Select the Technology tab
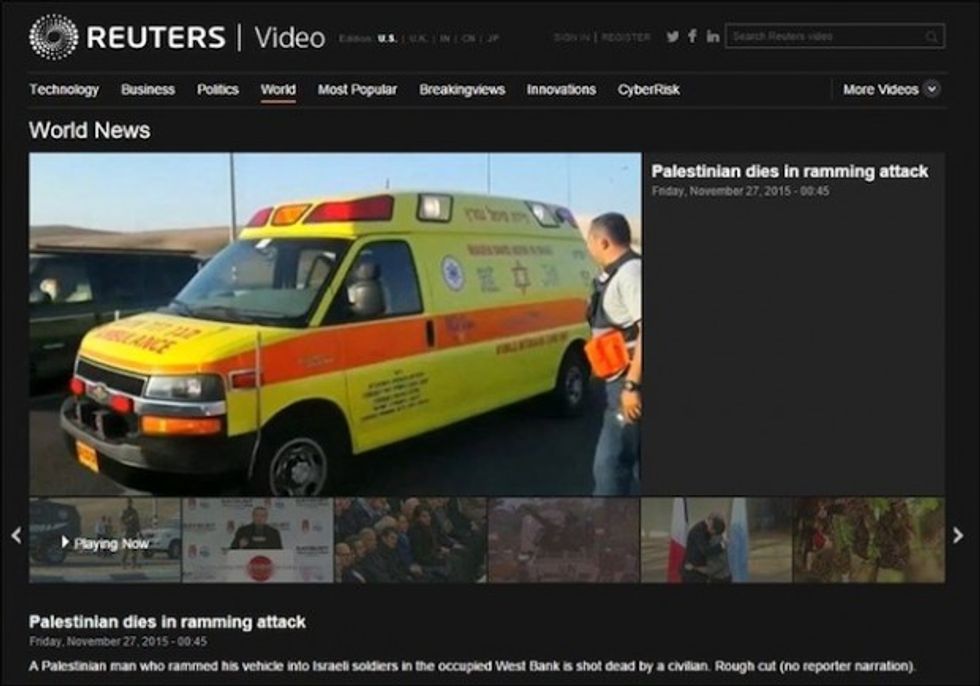Viewport: 980px width, 686px height. 64,89
